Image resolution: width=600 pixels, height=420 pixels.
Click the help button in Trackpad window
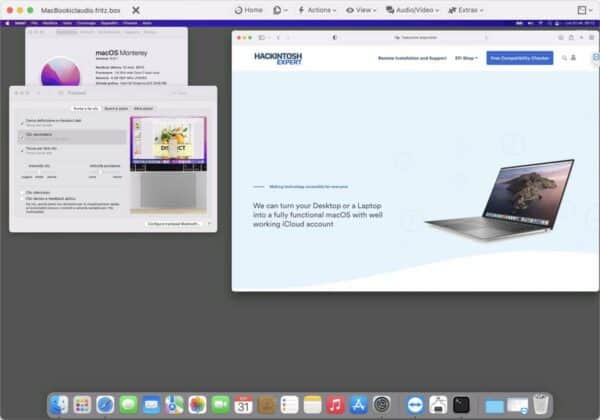(209, 224)
